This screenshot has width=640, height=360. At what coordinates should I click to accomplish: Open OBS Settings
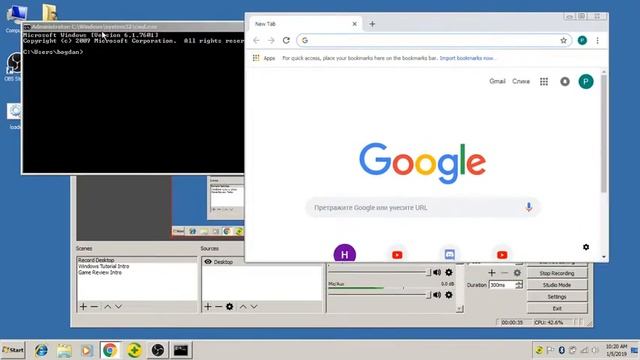pos(557,297)
